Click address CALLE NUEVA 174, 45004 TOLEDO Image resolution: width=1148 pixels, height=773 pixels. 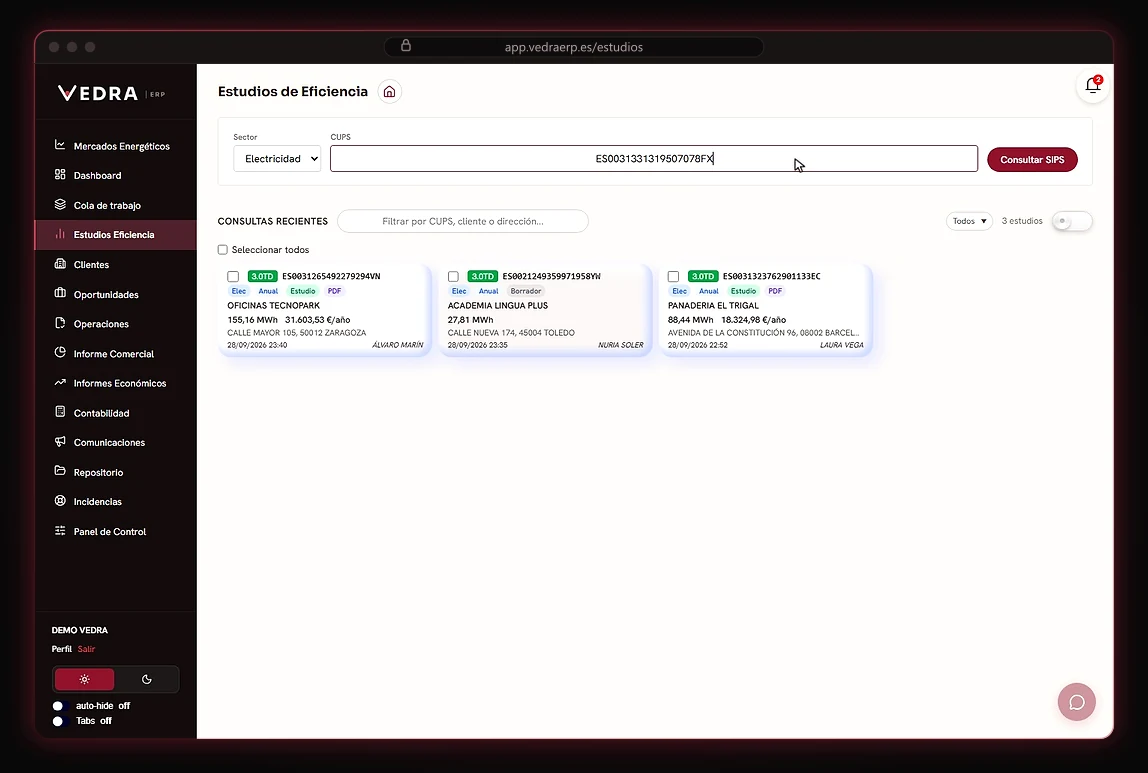click(511, 332)
